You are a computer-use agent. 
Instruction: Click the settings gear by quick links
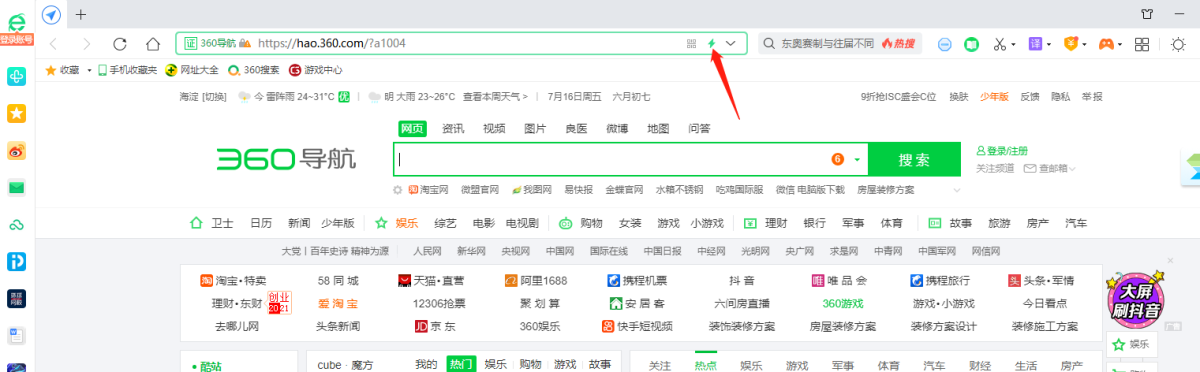(x=398, y=190)
